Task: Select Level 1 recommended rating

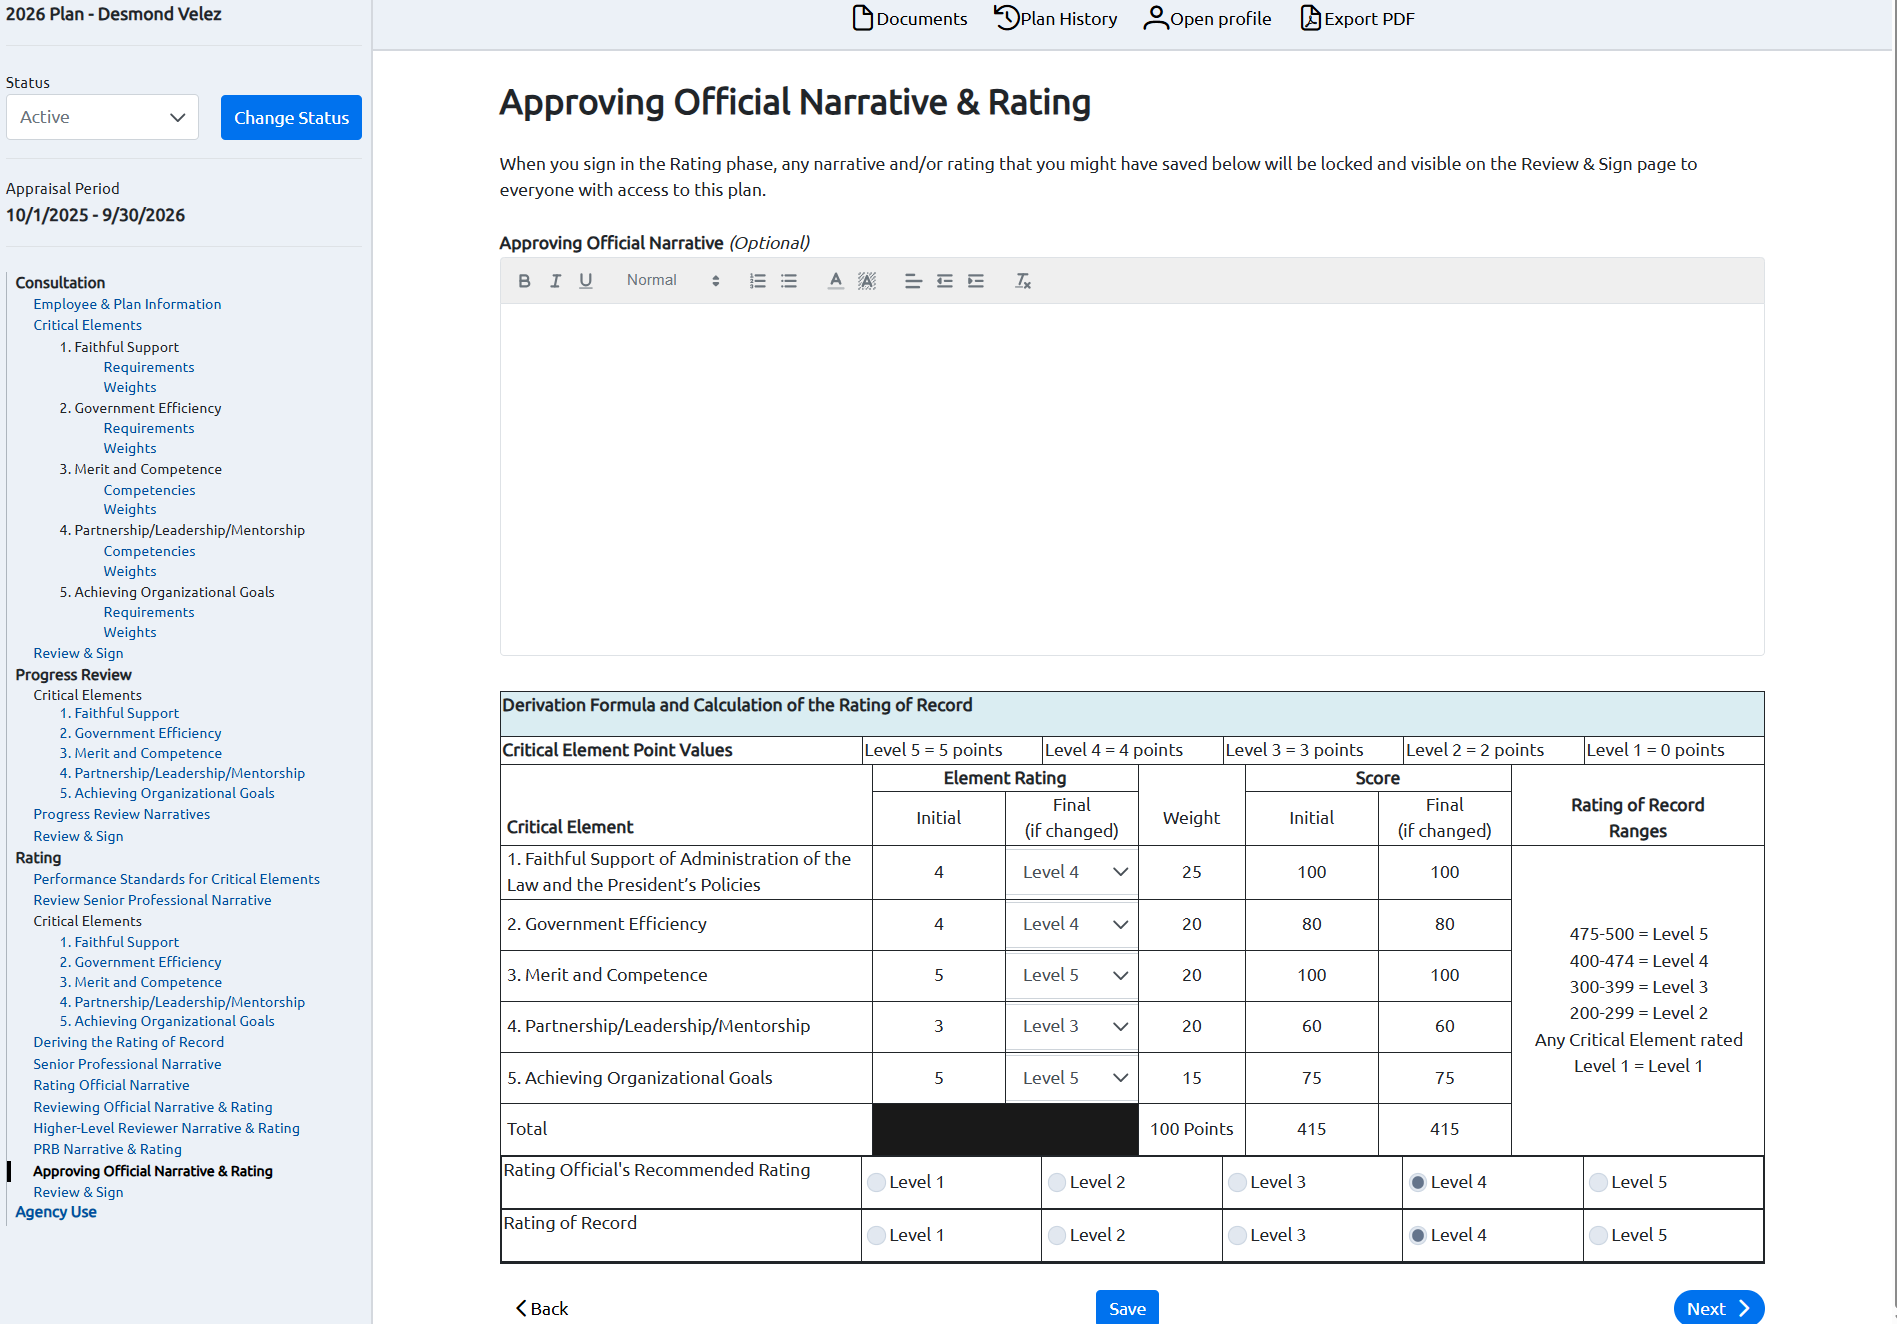Action: (876, 1181)
